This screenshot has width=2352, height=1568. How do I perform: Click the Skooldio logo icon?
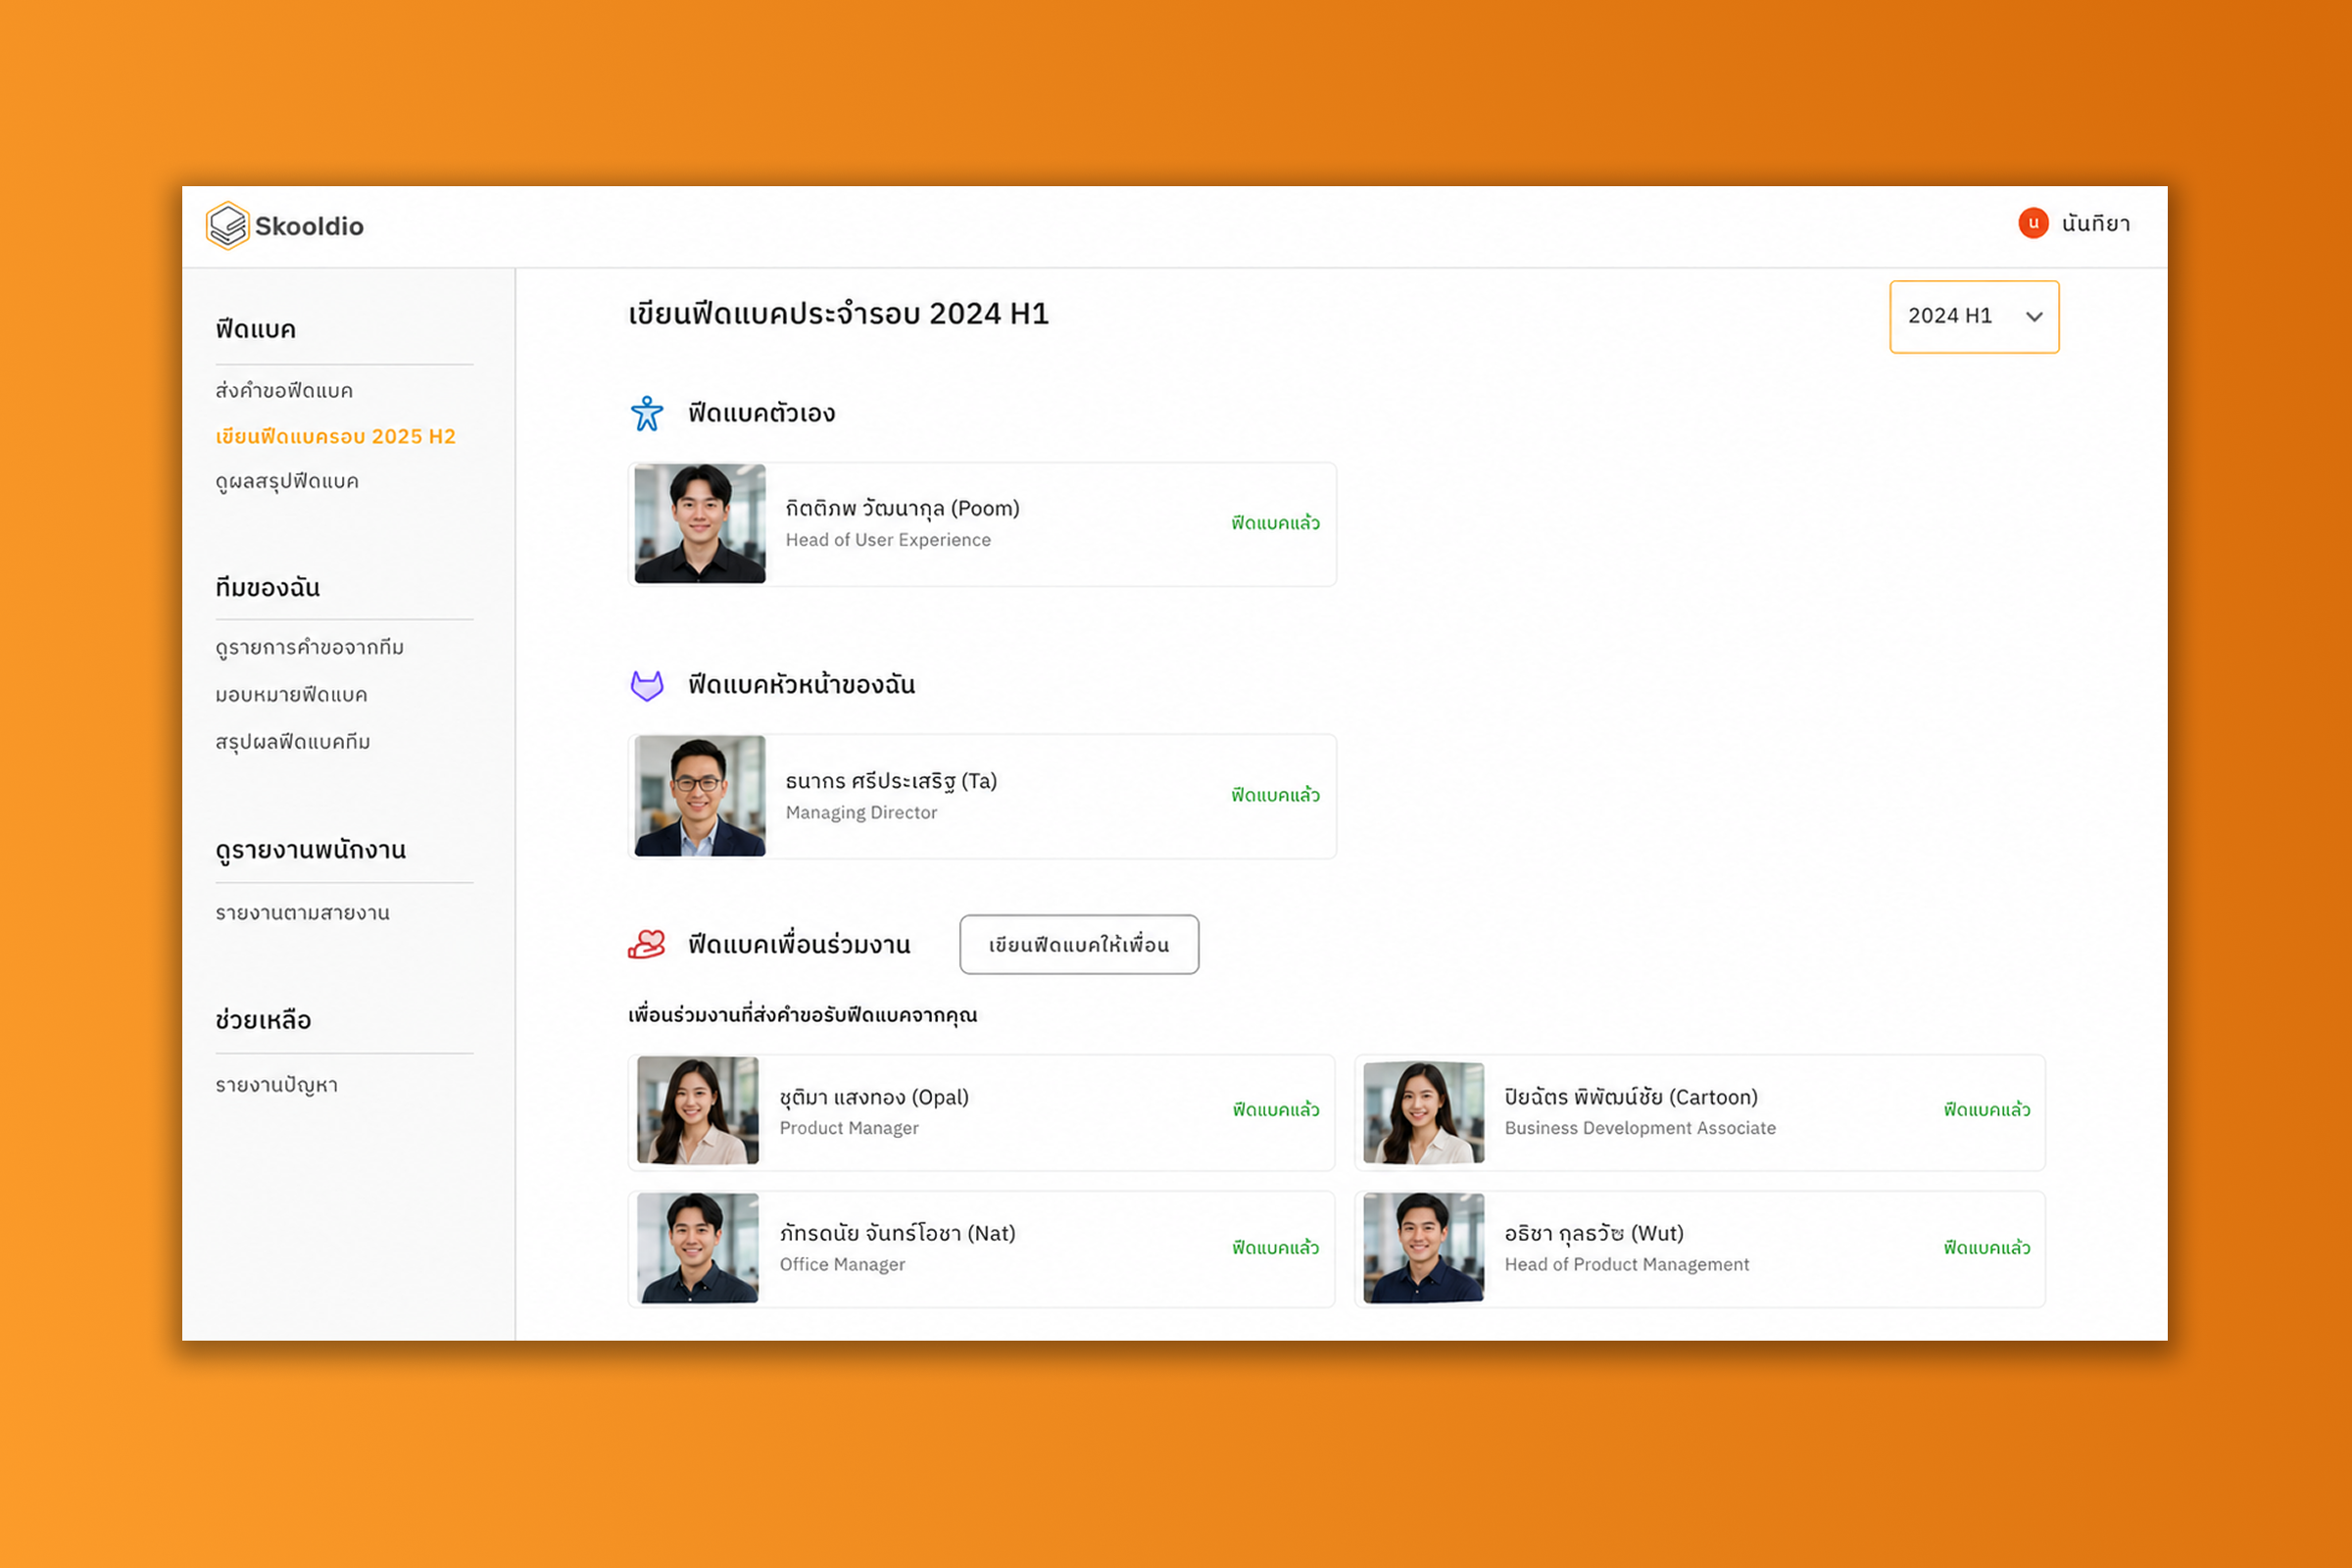click(x=227, y=225)
